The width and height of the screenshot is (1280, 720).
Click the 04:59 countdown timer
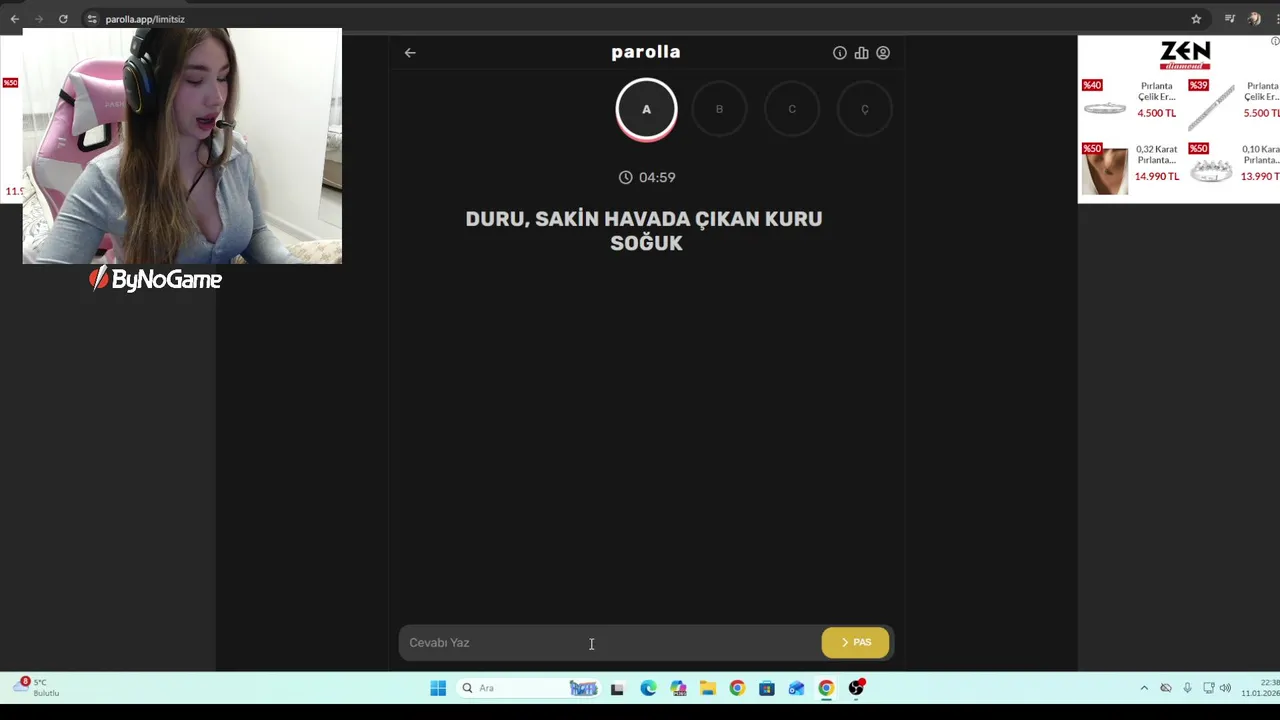point(647,177)
